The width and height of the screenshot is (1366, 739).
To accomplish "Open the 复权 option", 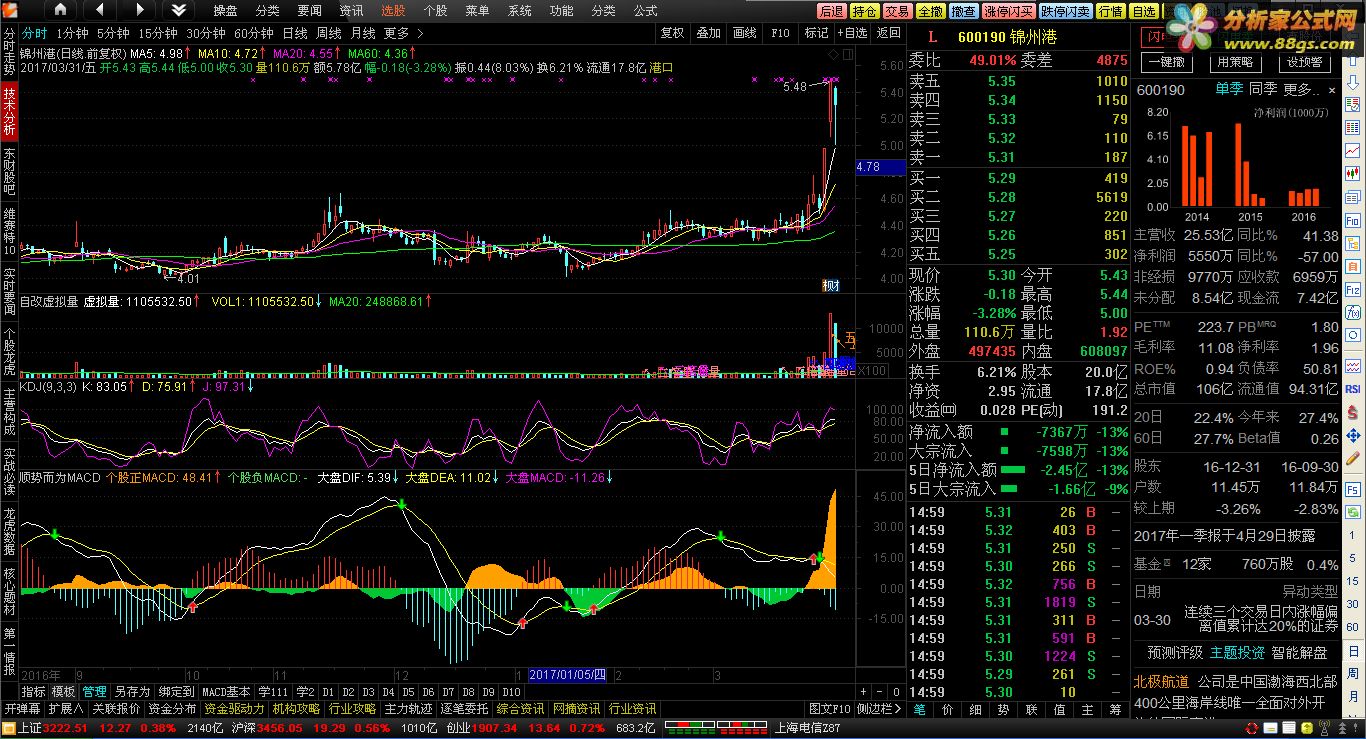I will pyautogui.click(x=673, y=33).
